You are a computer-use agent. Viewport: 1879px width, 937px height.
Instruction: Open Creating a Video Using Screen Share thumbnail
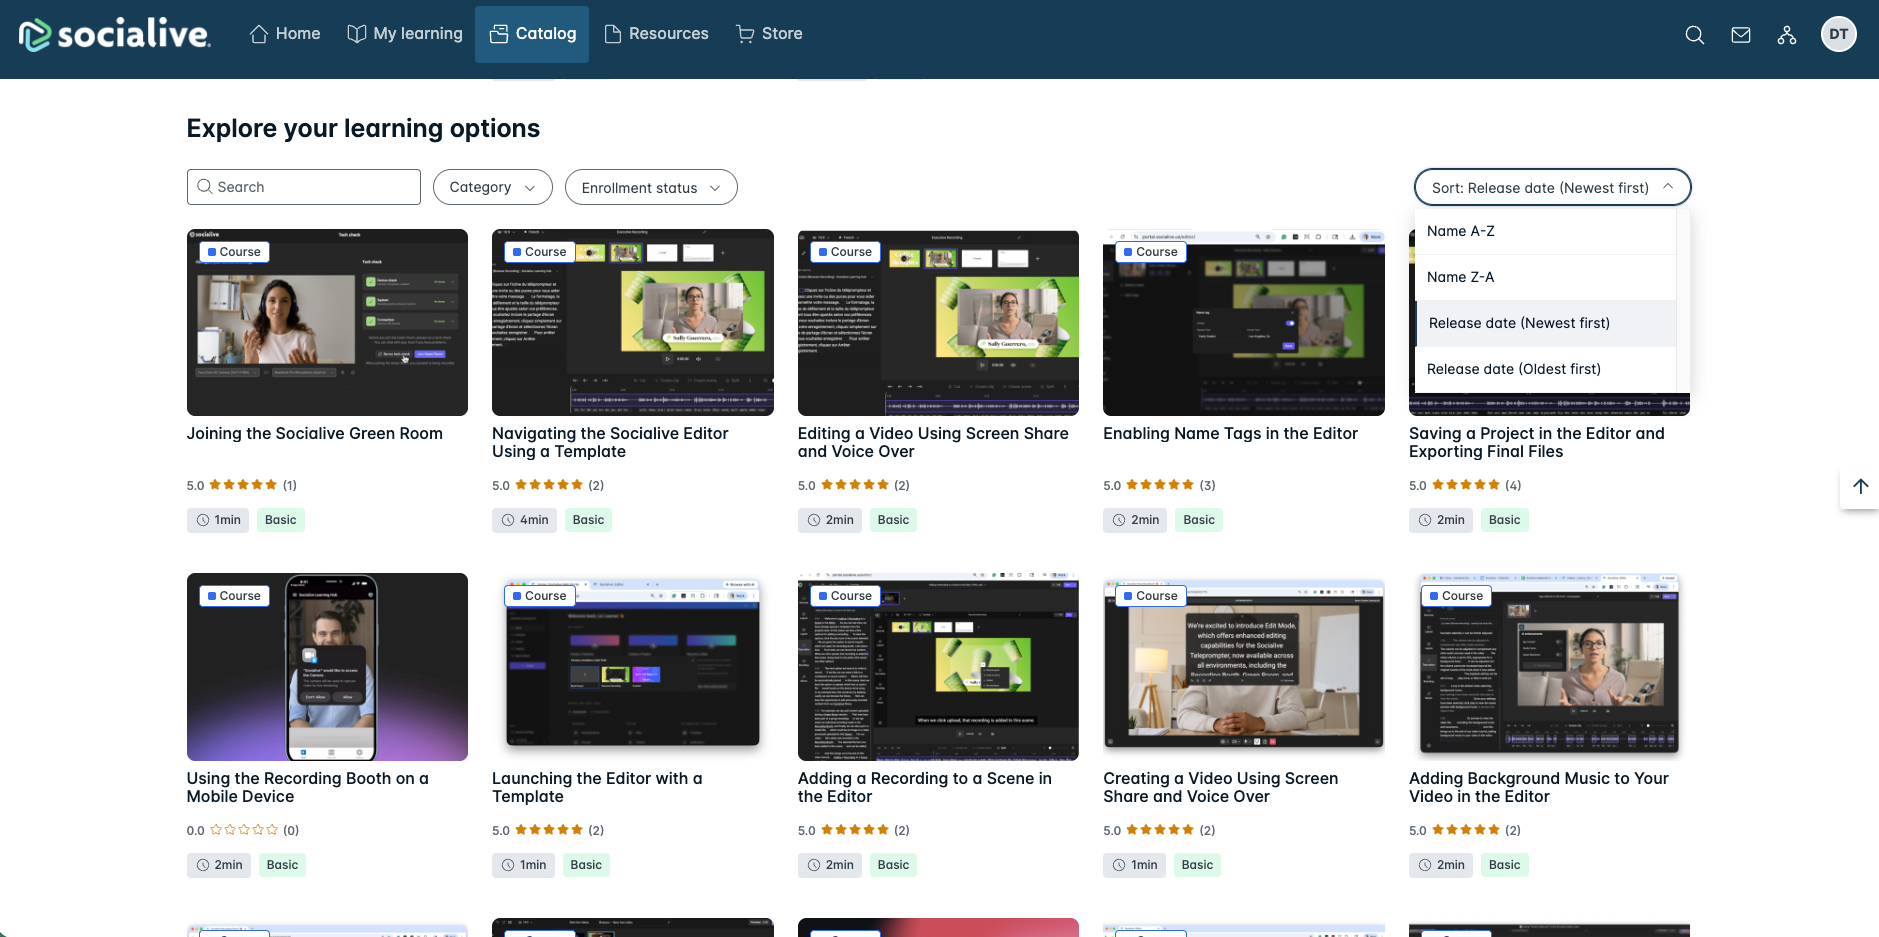tap(1244, 667)
